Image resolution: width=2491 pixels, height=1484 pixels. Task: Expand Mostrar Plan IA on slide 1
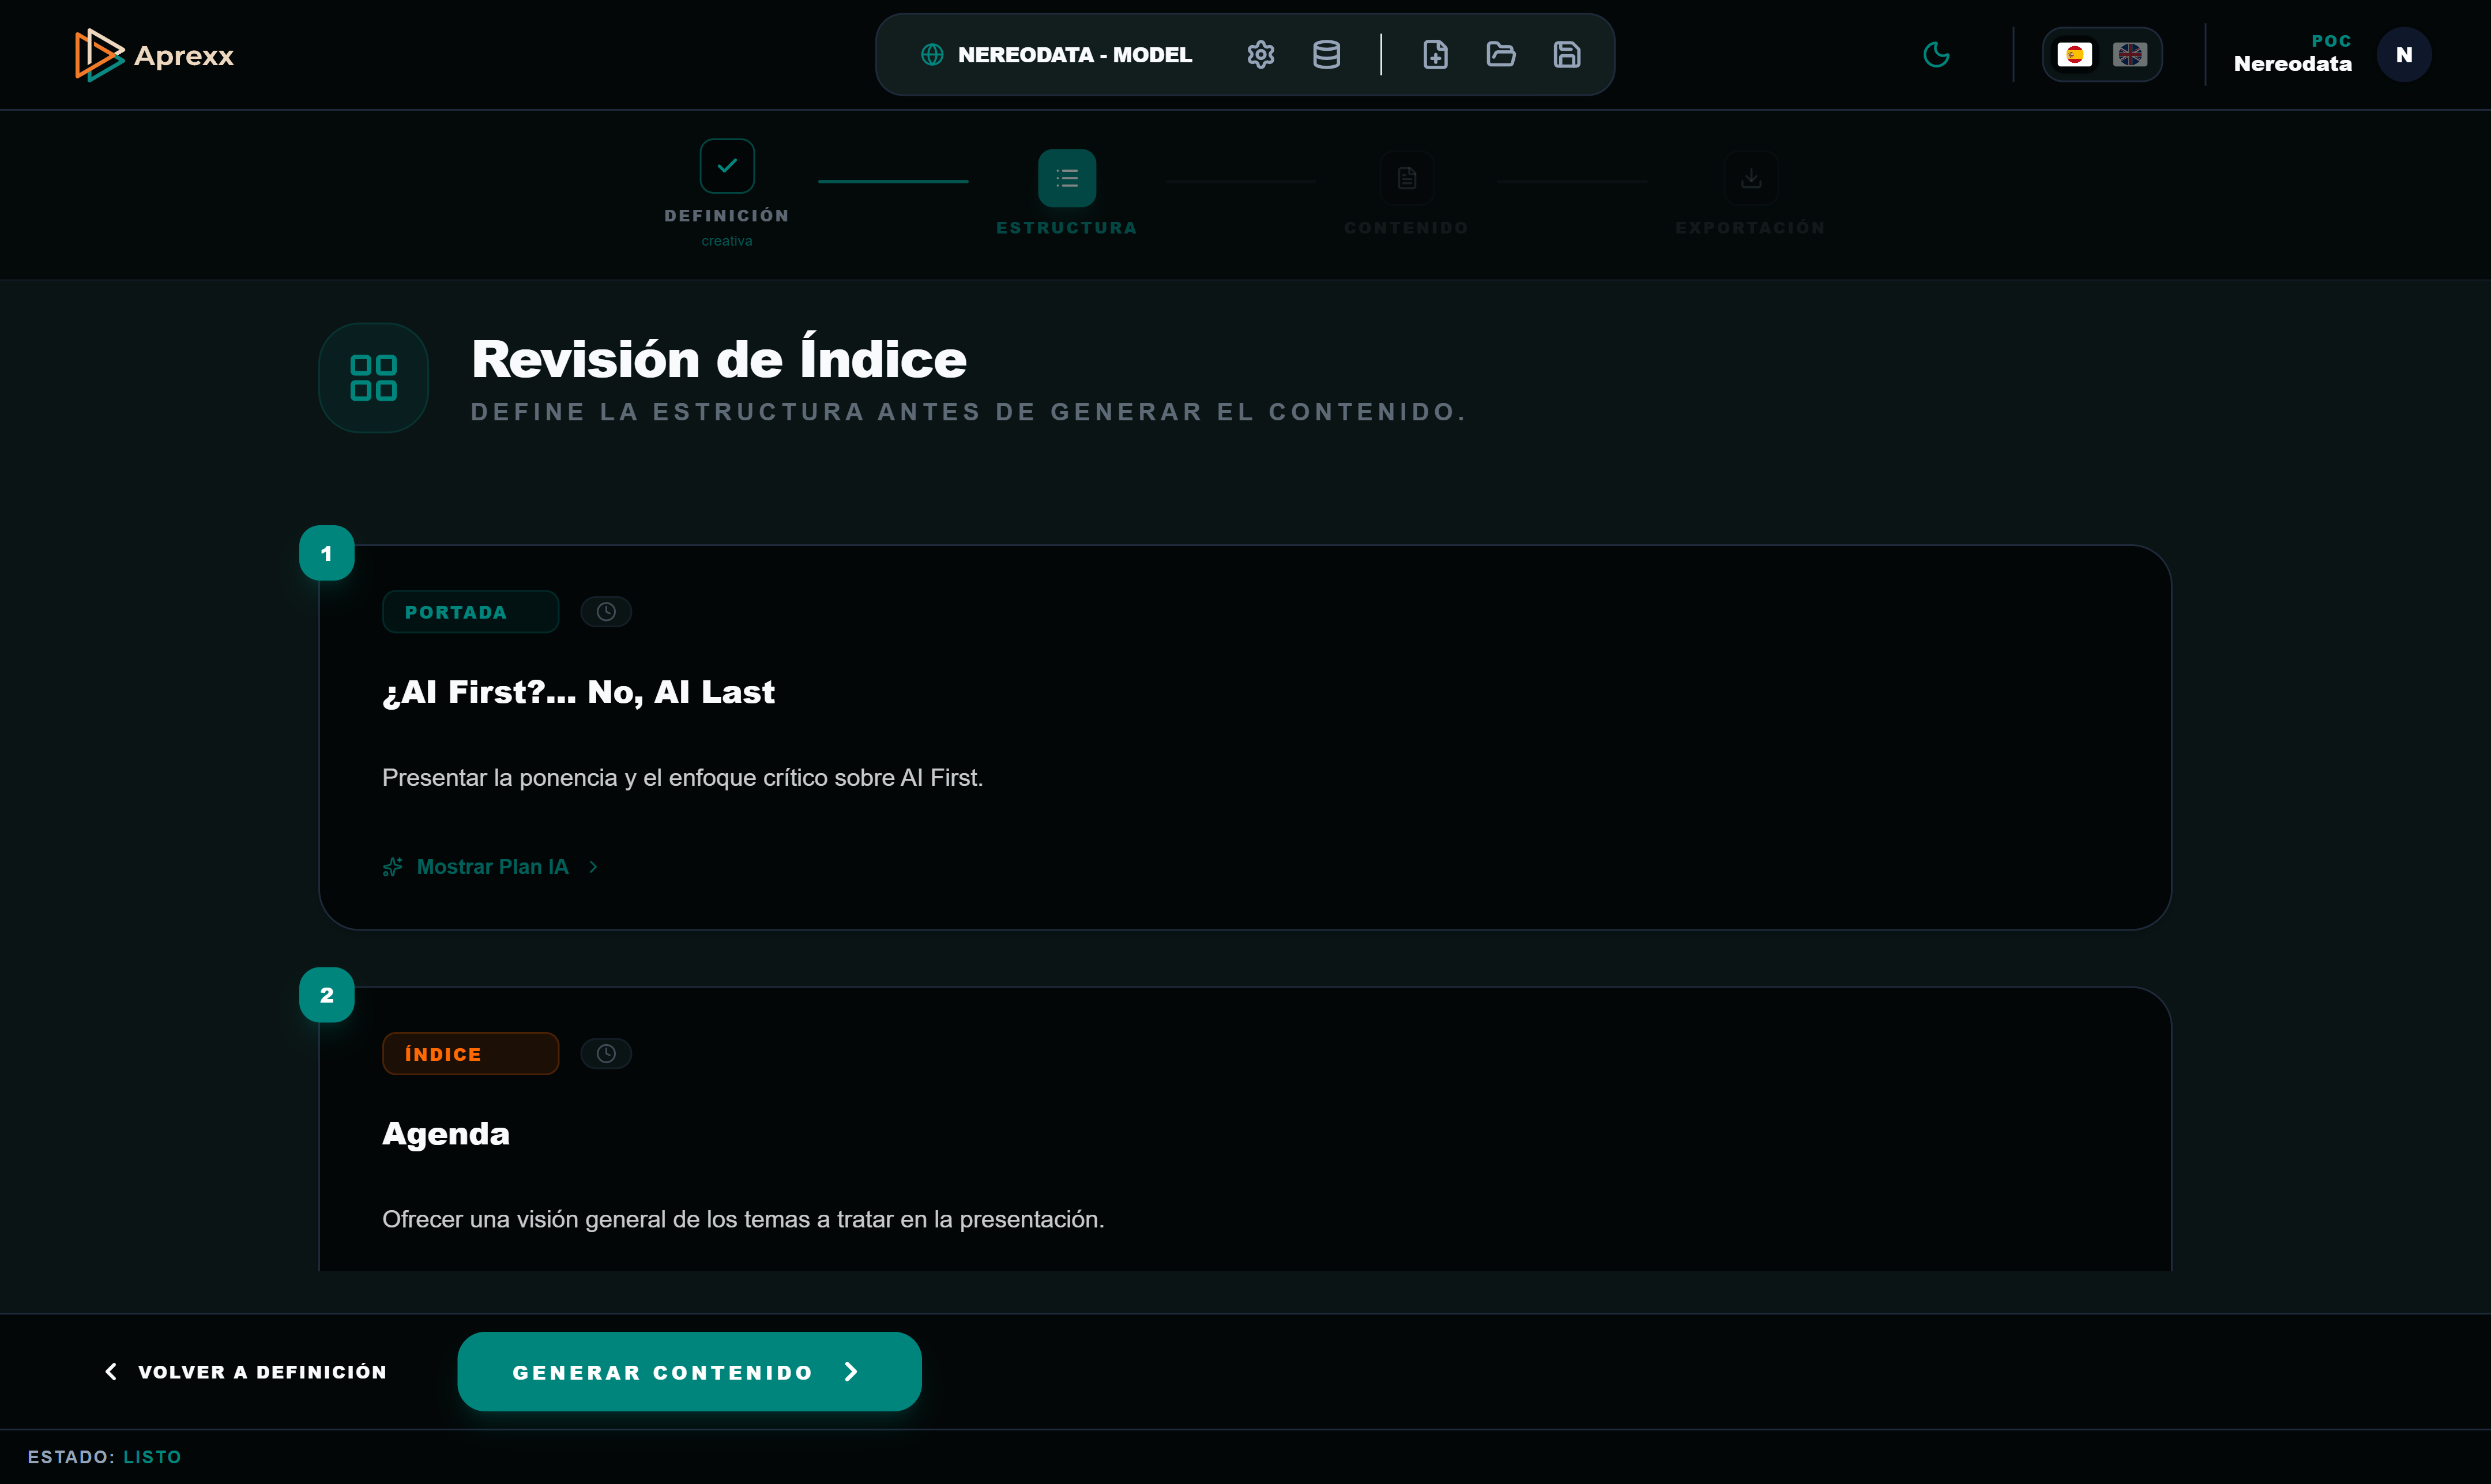coord(492,867)
